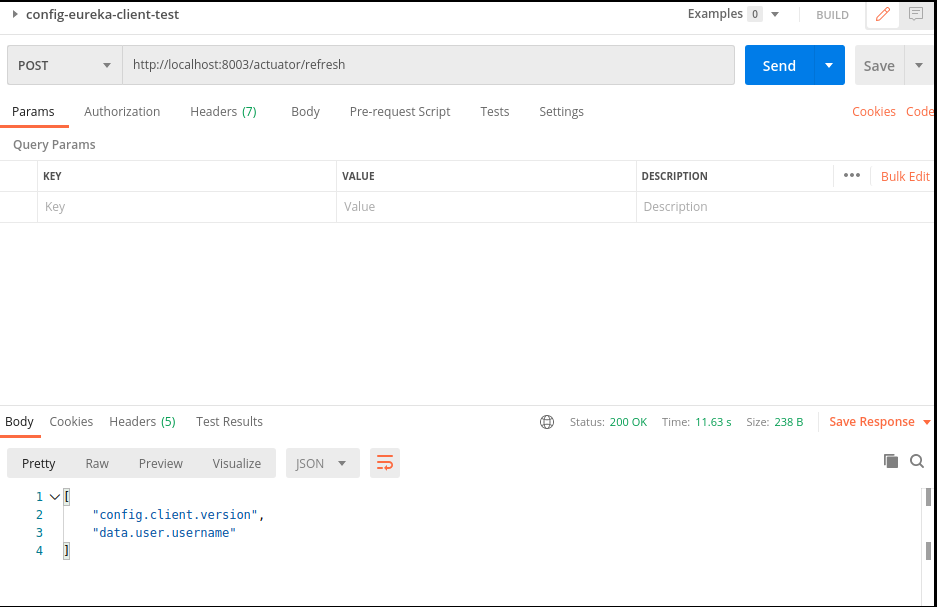The image size is (937, 607).
Task: Click the pencil edit icon
Action: (x=883, y=14)
